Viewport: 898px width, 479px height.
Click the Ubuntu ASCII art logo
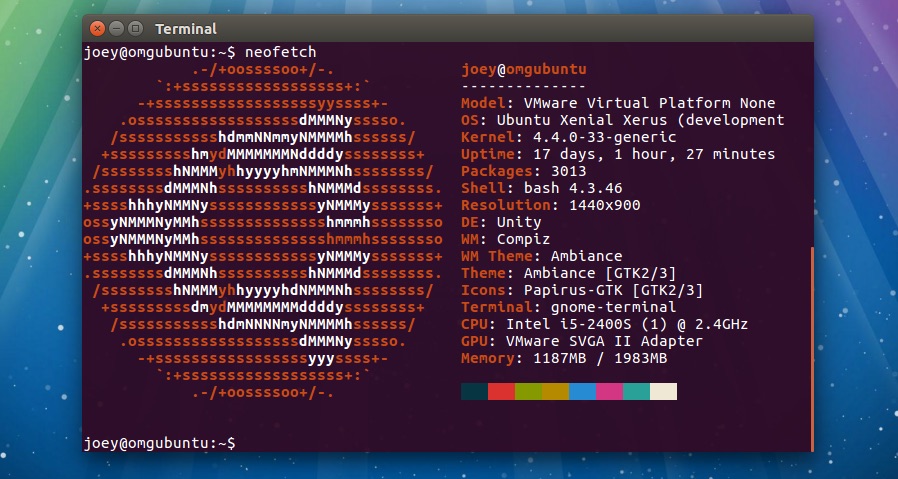(x=264, y=230)
